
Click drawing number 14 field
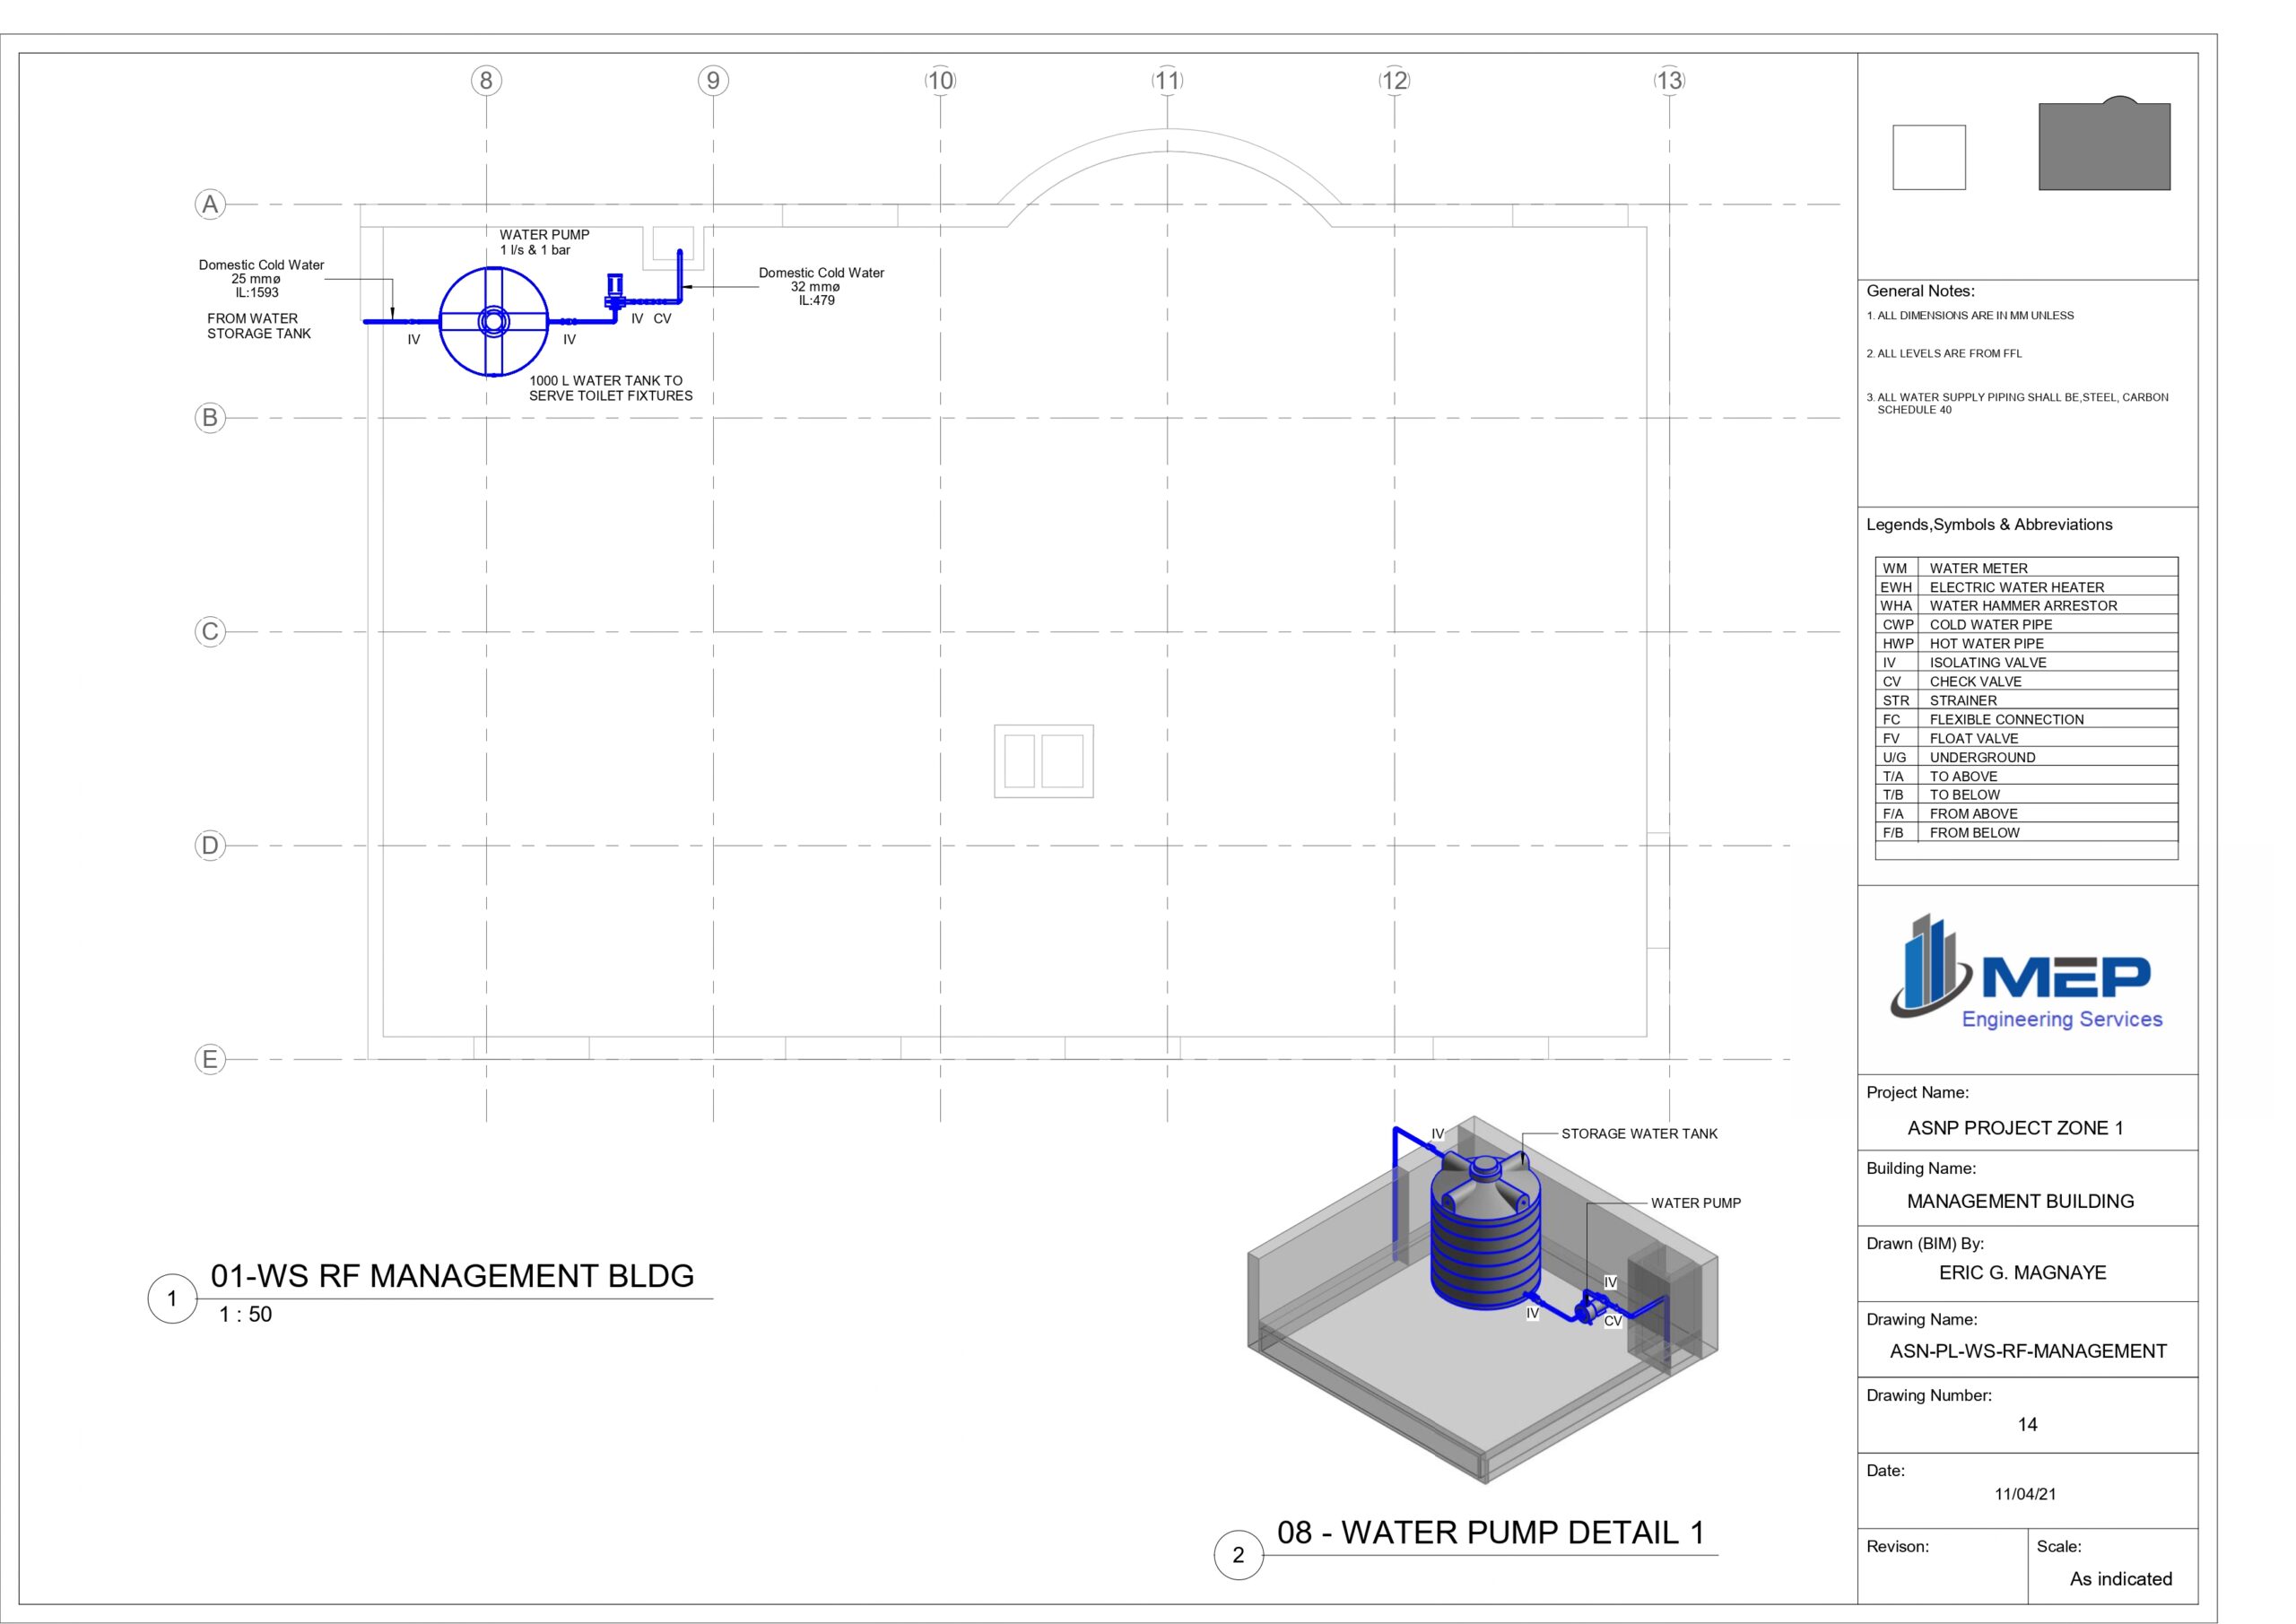pyautogui.click(x=2027, y=1424)
